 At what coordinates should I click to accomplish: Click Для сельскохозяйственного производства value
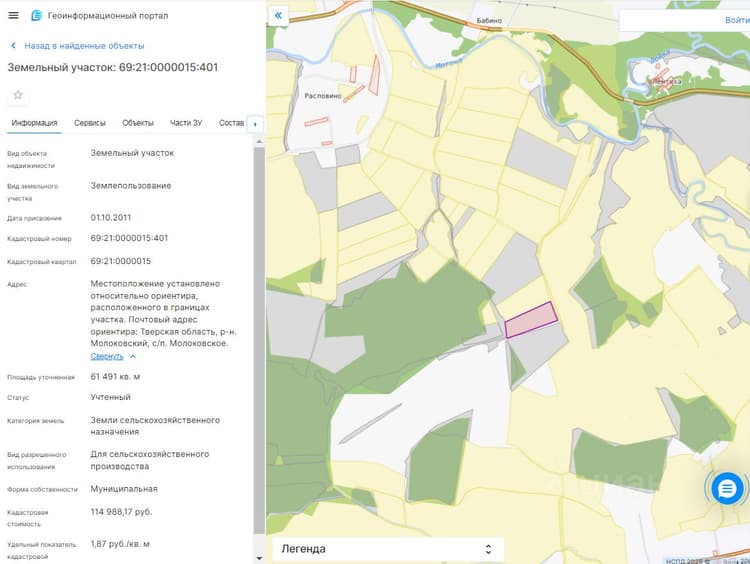[150, 460]
